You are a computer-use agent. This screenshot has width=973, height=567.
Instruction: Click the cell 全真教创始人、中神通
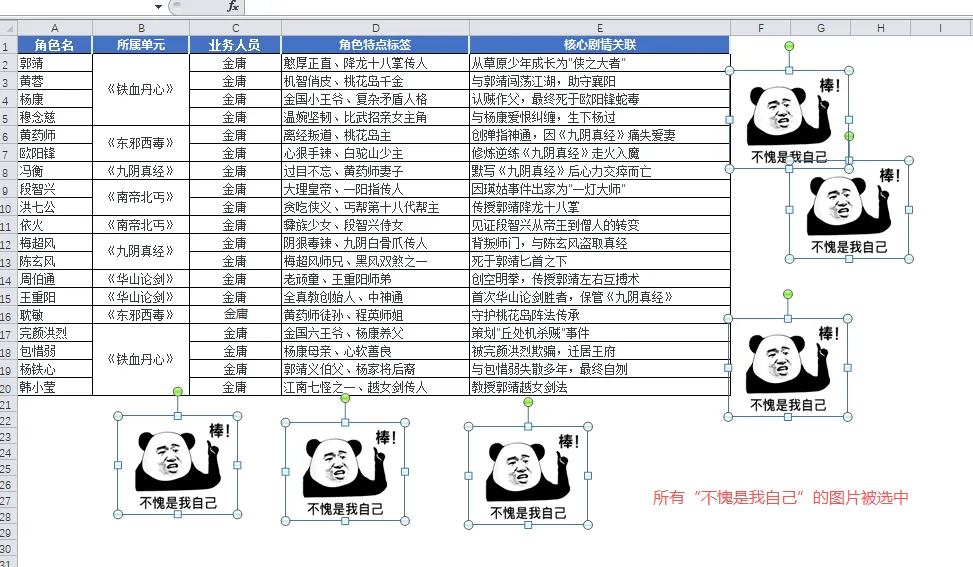[x=375, y=297]
